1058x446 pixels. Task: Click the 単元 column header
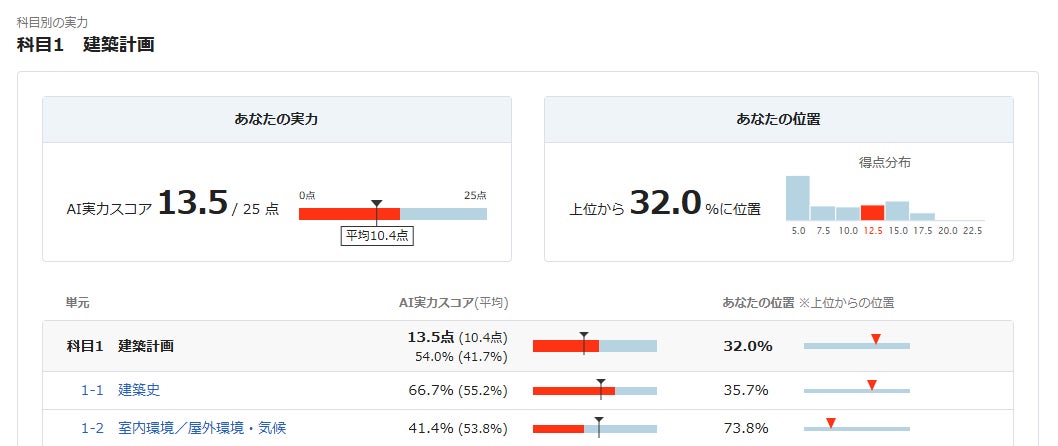[78, 302]
